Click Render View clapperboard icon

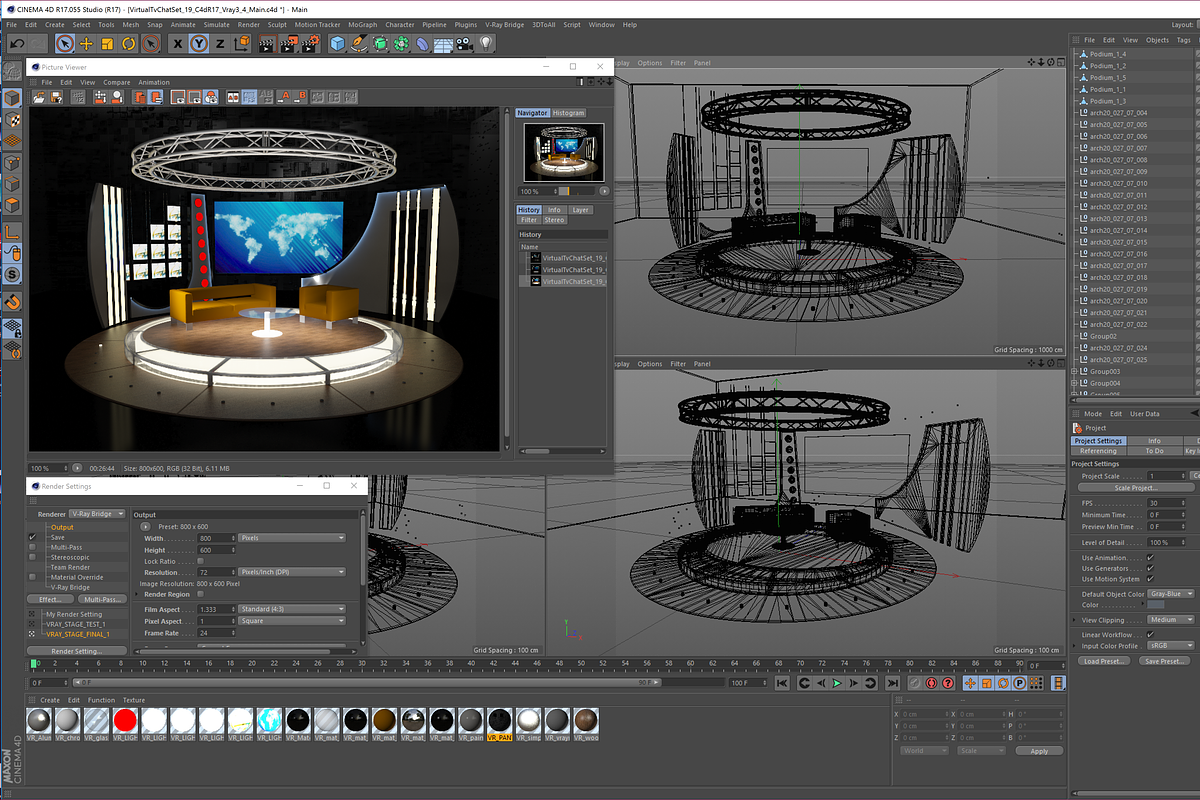pyautogui.click(x=268, y=44)
